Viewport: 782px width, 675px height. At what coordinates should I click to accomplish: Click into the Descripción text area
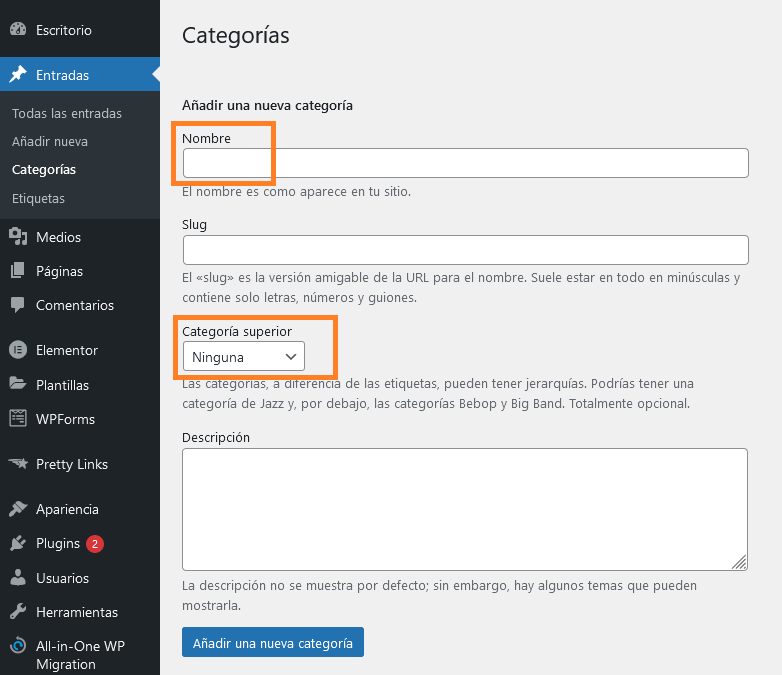click(x=465, y=509)
